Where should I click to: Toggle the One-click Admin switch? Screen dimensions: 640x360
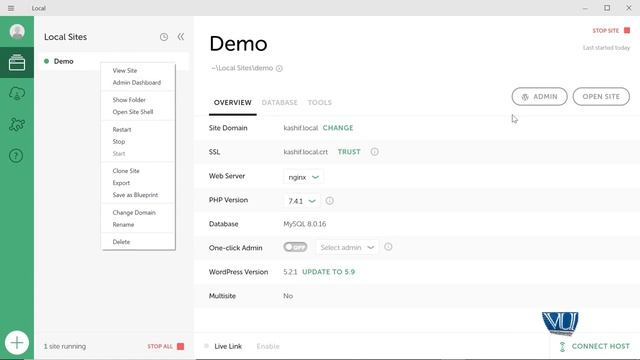(x=295, y=247)
